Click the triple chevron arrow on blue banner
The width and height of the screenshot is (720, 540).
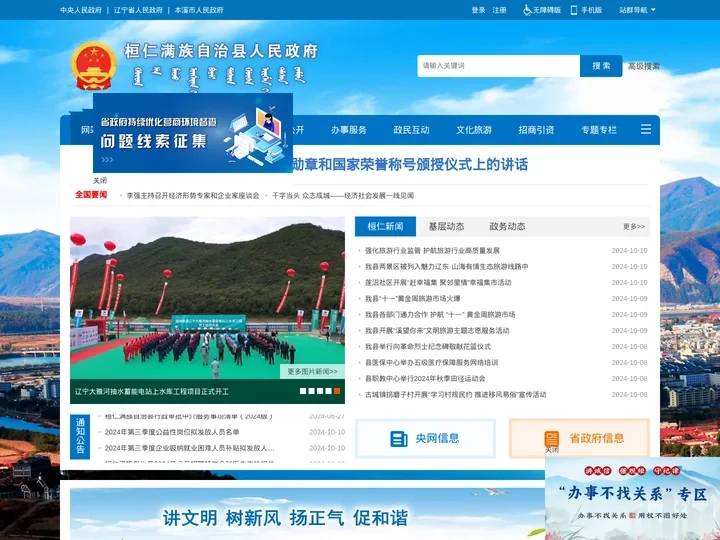(x=107, y=160)
